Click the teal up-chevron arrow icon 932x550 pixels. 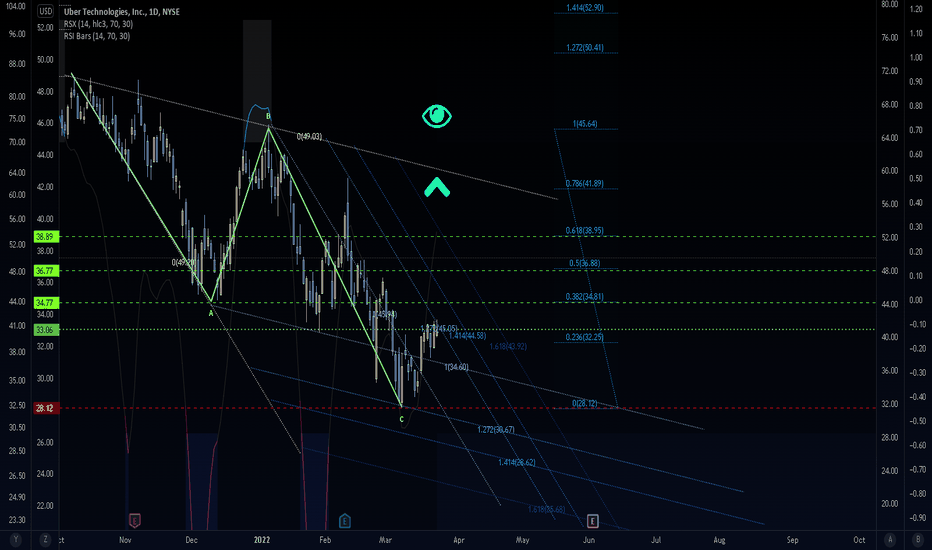coord(437,187)
